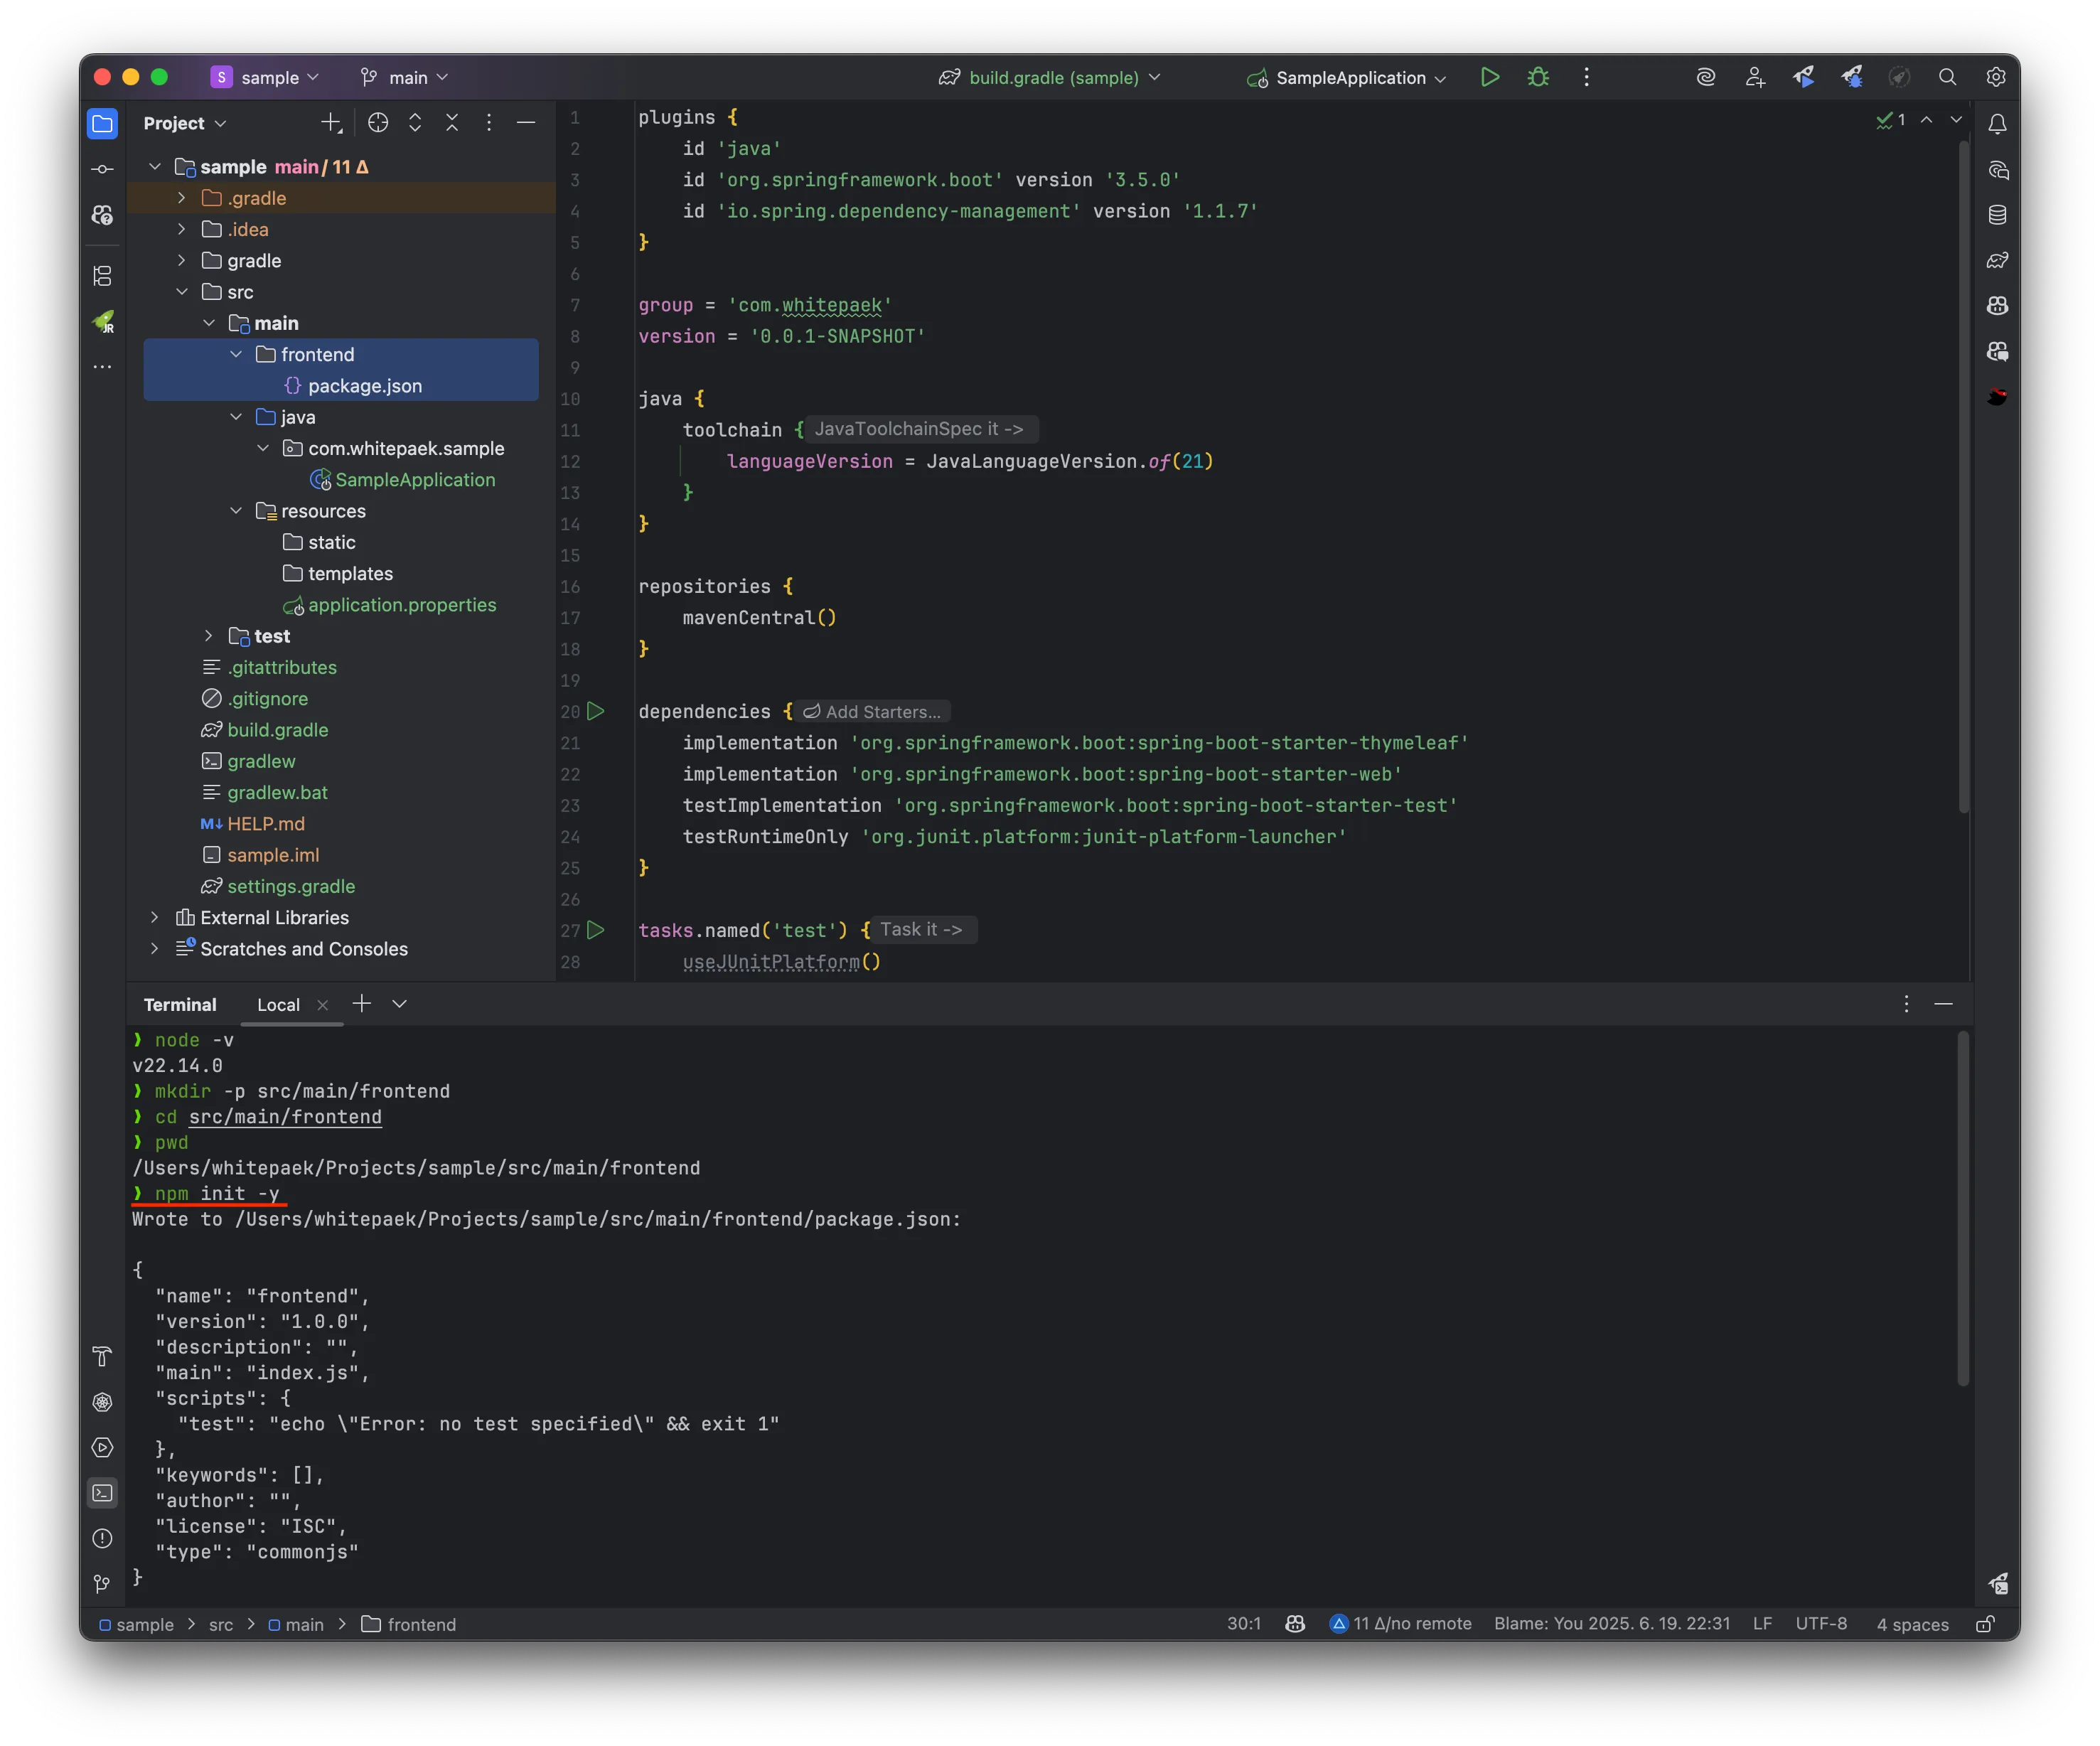Collapse all in Project panel
Viewport: 2100px width, 1746px height.
coord(452,123)
